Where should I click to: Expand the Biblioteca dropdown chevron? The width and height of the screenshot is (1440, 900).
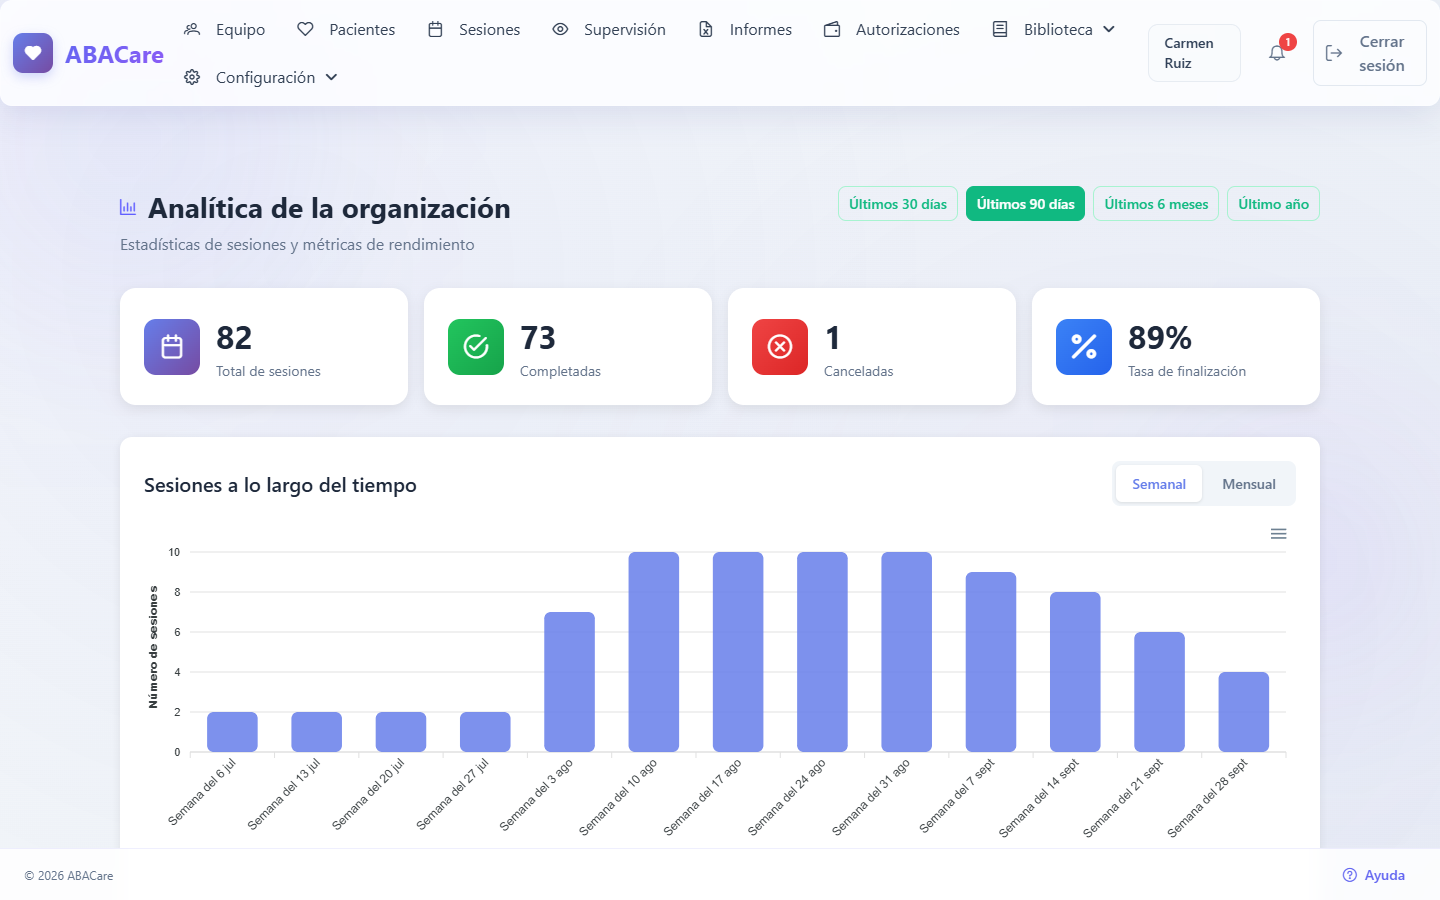click(x=1109, y=29)
